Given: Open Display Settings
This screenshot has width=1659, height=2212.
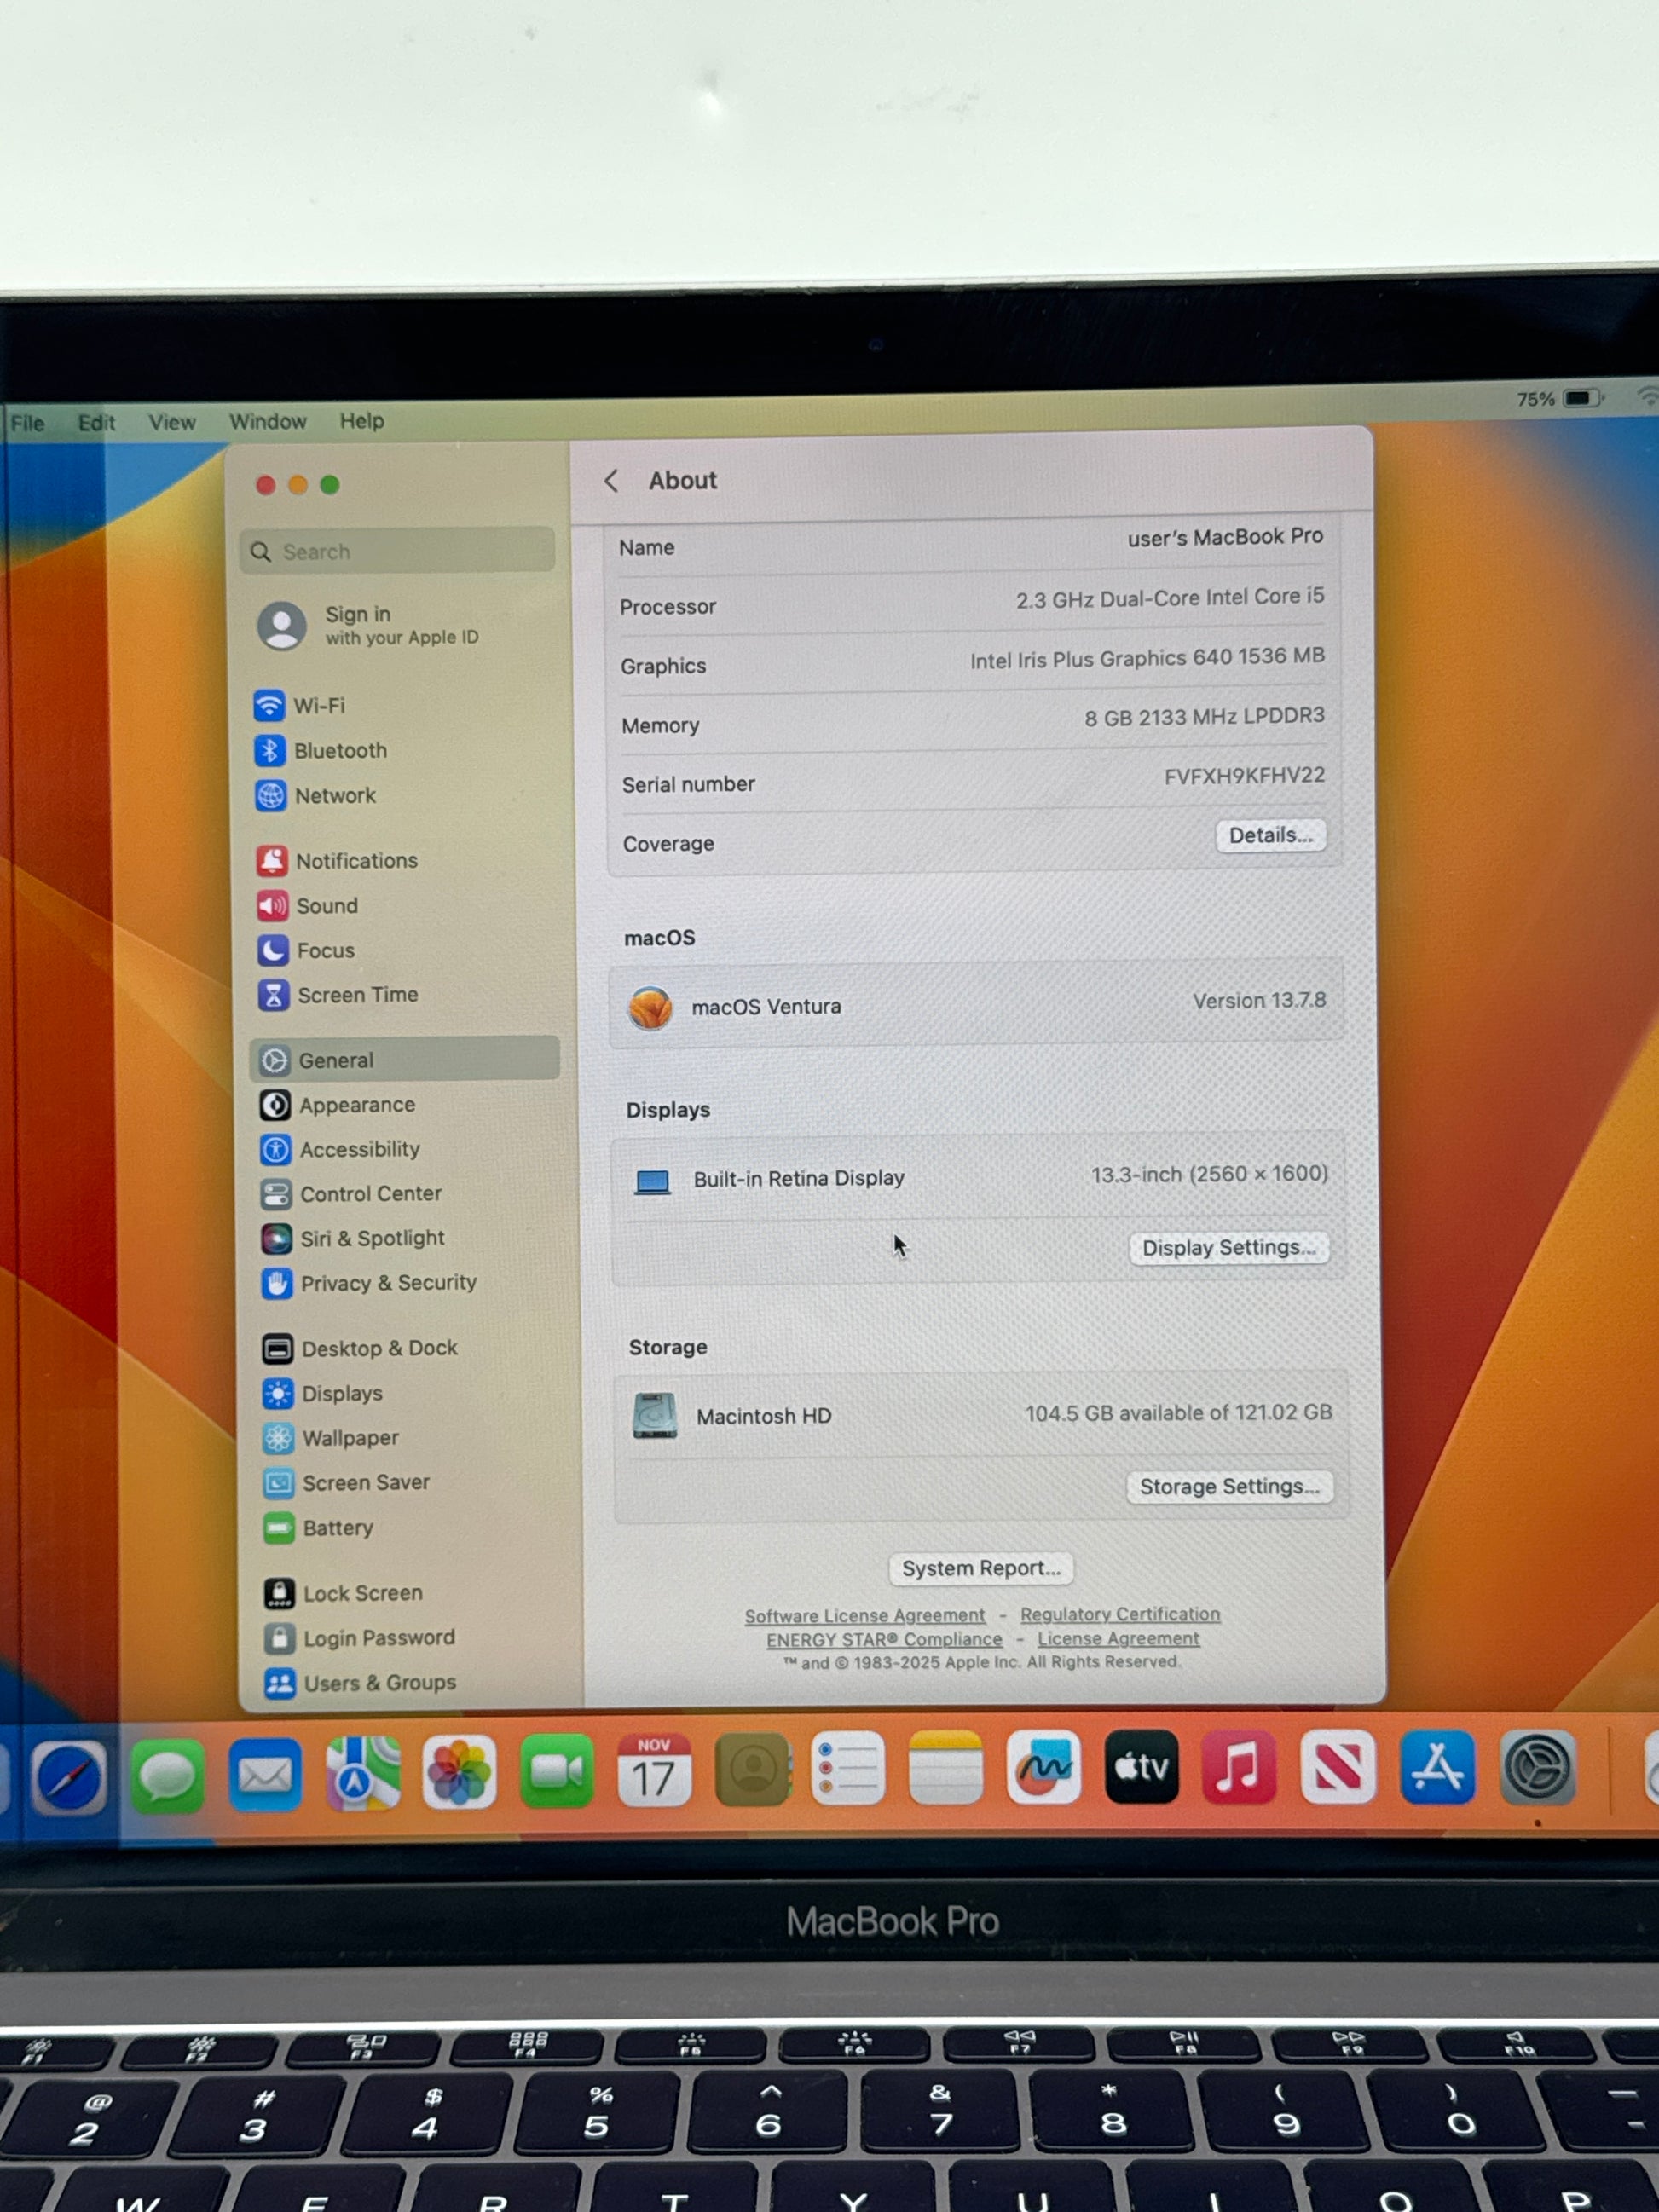Looking at the screenshot, I should click(x=1228, y=1248).
